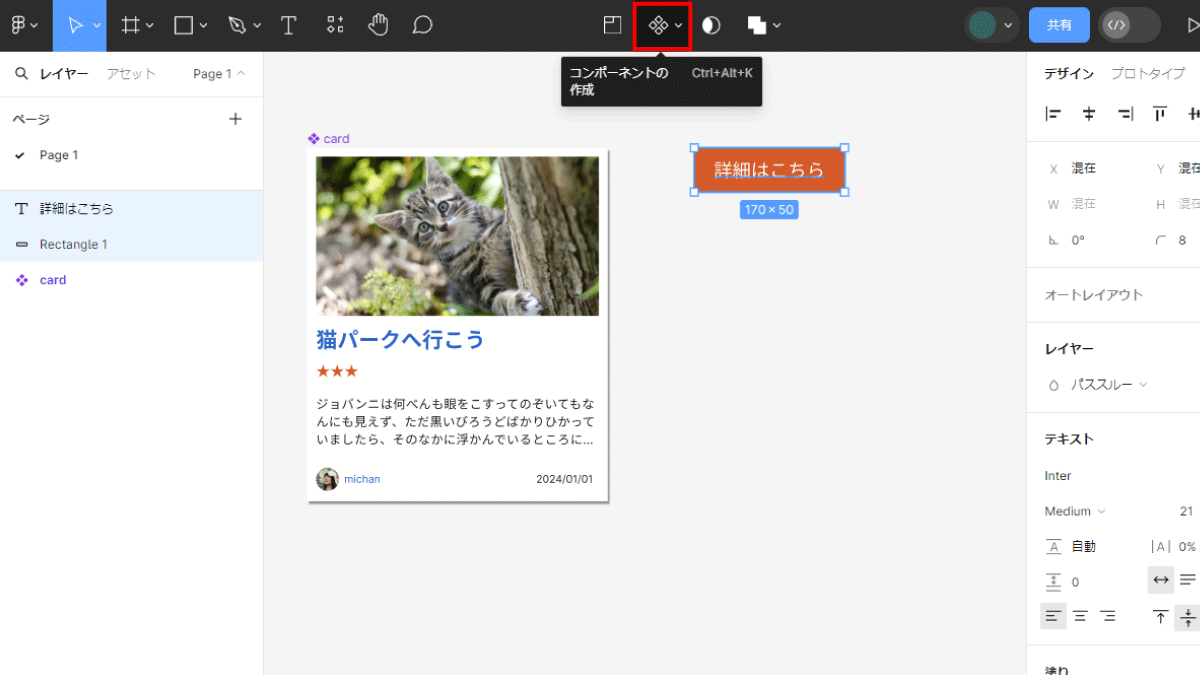Screen dimensions: 1200x675
Task: Click the frame resize icon in toolbar
Action: coord(612,26)
